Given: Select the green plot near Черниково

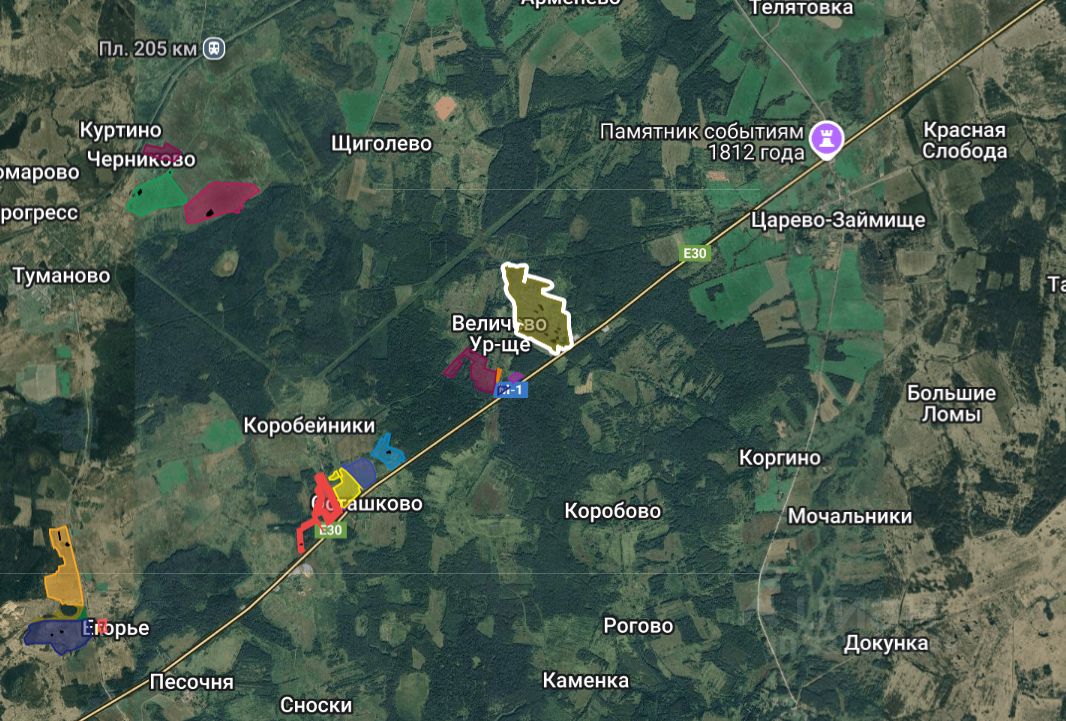Looking at the screenshot, I should [x=156, y=195].
